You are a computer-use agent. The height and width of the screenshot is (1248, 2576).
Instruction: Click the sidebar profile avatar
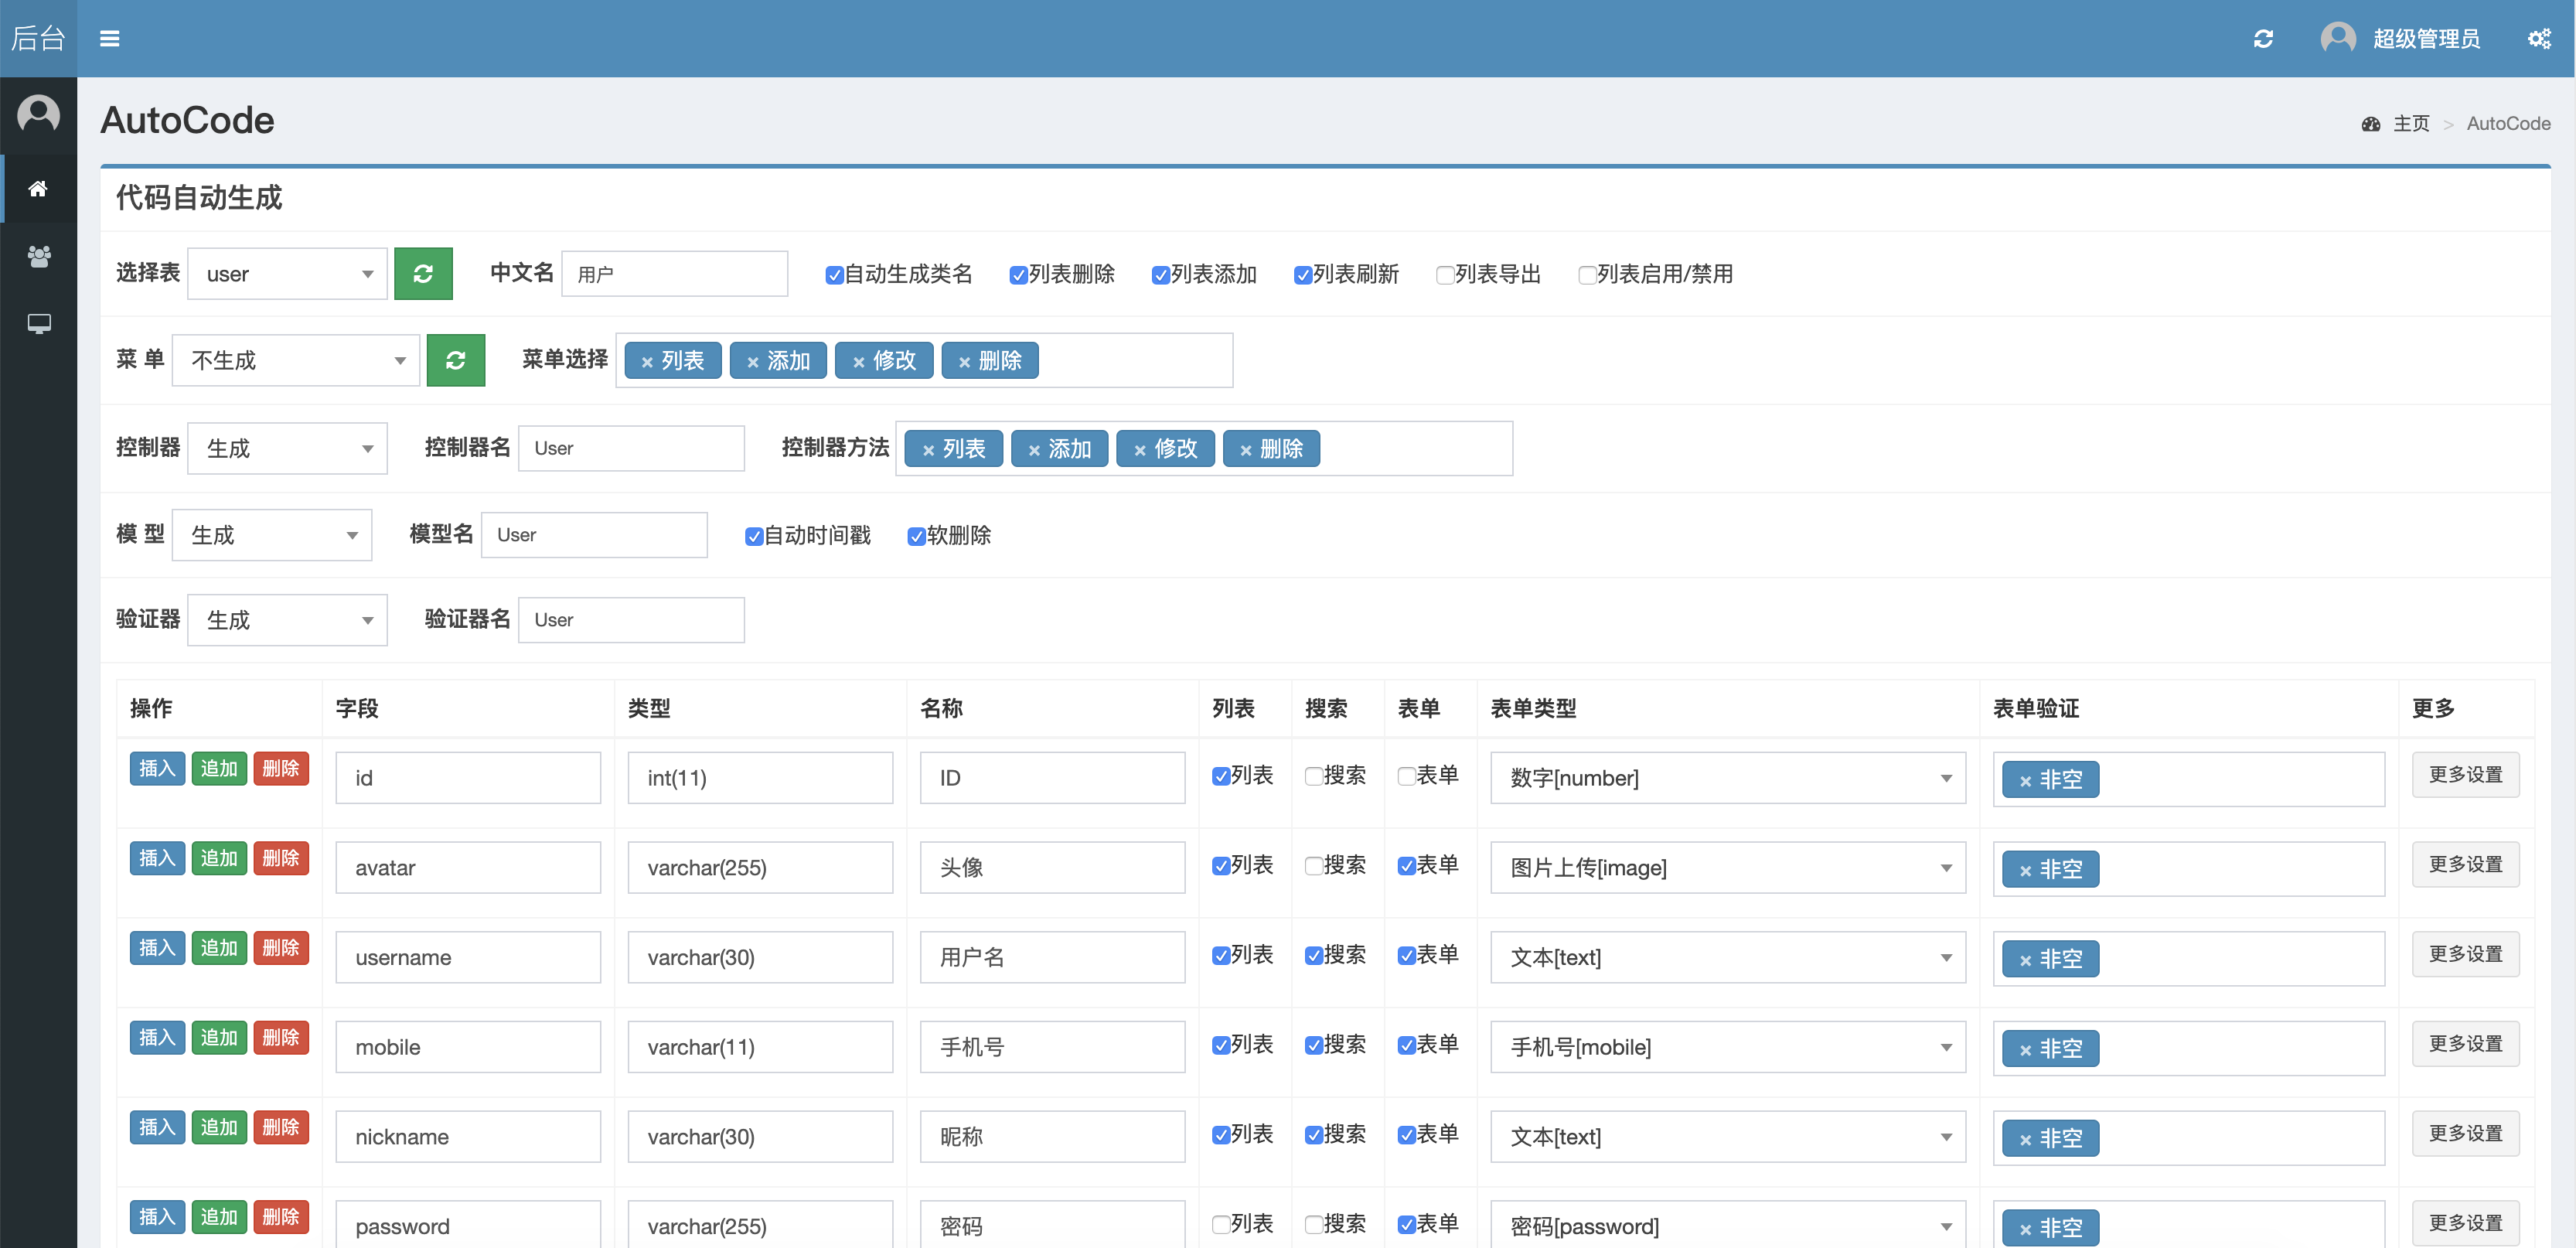coord(38,114)
